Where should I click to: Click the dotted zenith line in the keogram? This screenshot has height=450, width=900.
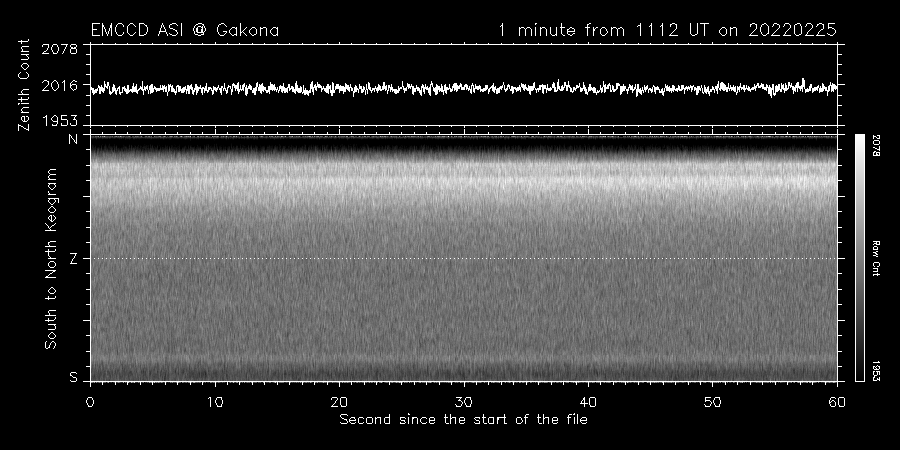click(464, 258)
